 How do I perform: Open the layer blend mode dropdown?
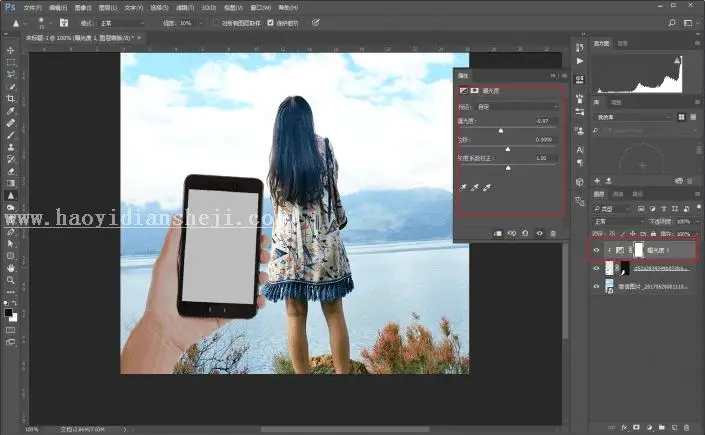tap(619, 221)
